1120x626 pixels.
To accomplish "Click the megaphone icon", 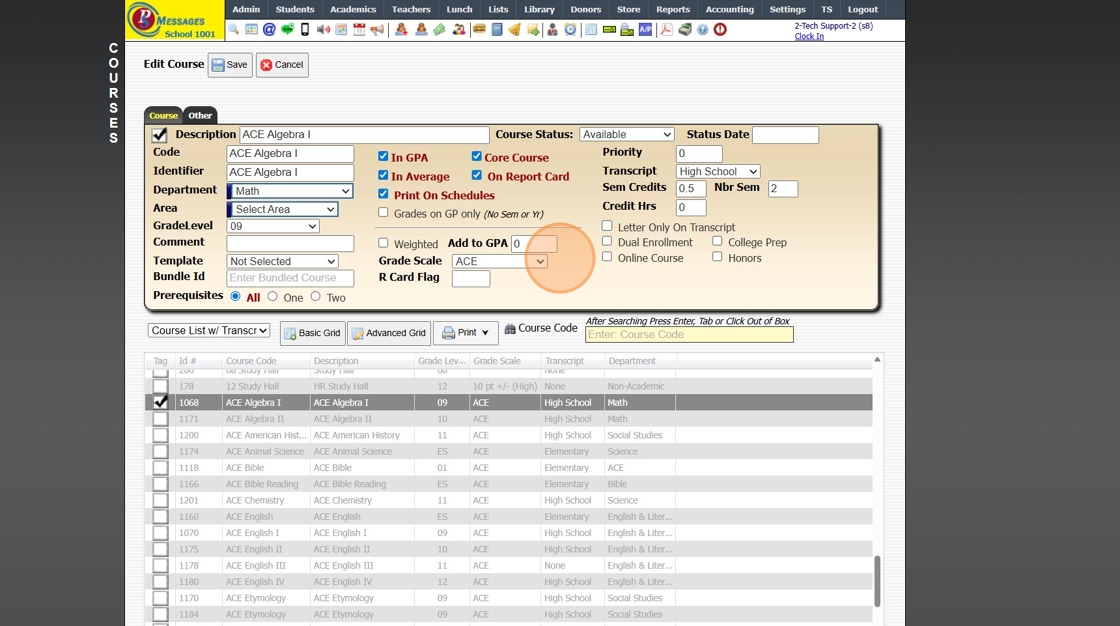I will pyautogui.click(x=376, y=29).
